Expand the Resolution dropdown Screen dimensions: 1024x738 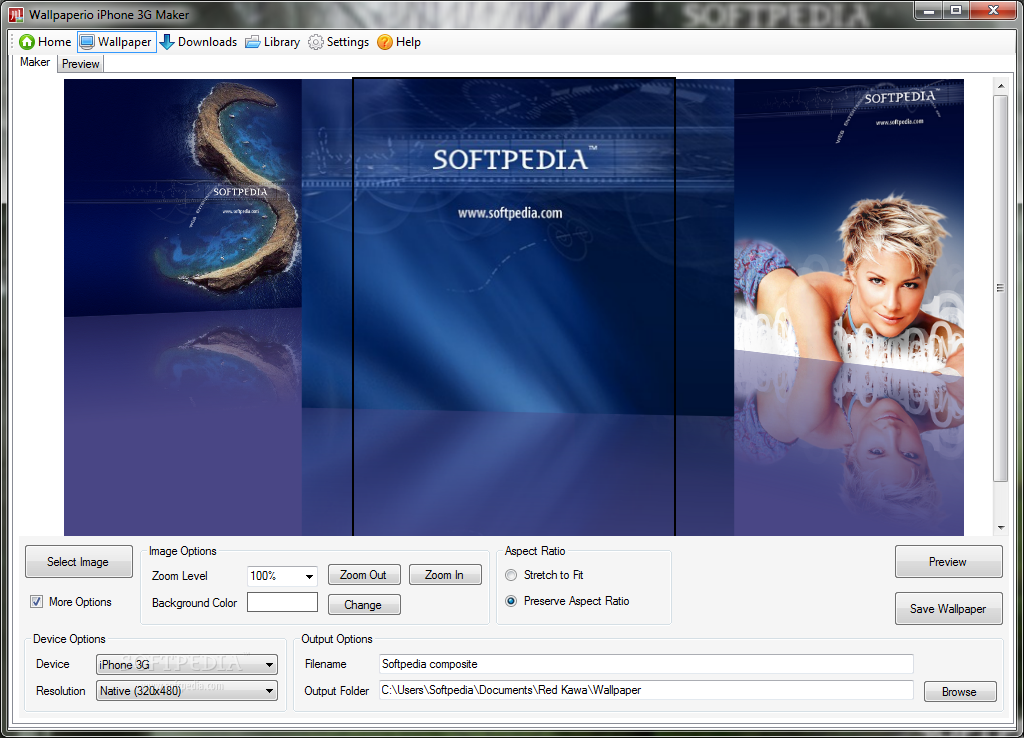(268, 691)
